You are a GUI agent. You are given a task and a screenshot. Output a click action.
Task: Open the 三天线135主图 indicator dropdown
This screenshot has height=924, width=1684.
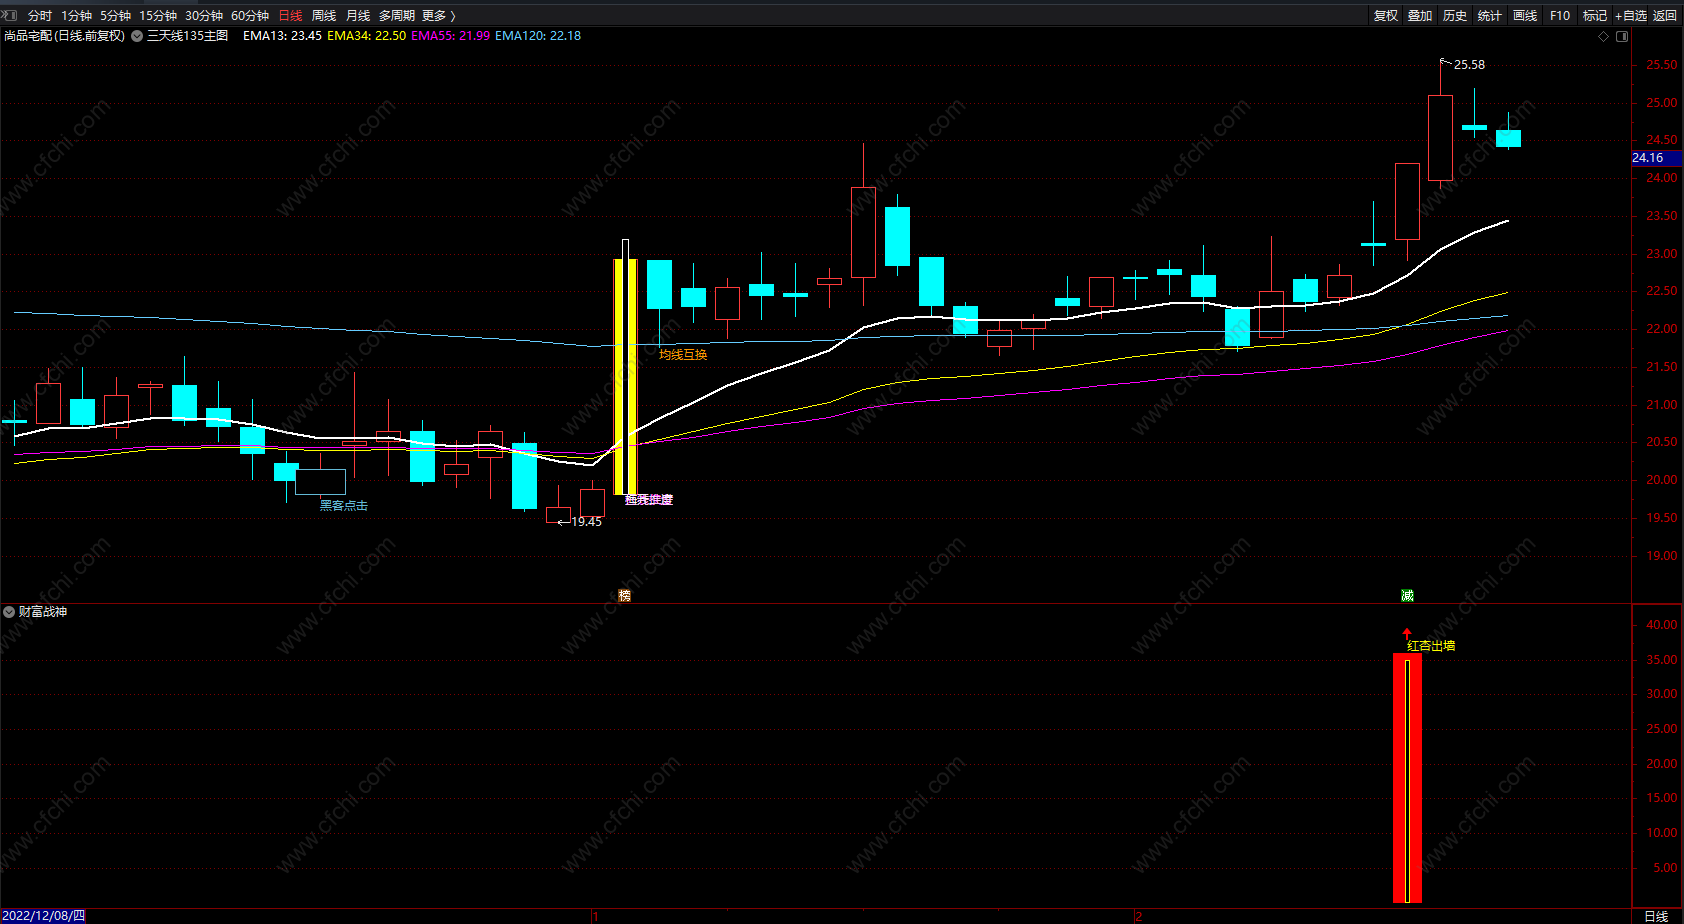(137, 36)
